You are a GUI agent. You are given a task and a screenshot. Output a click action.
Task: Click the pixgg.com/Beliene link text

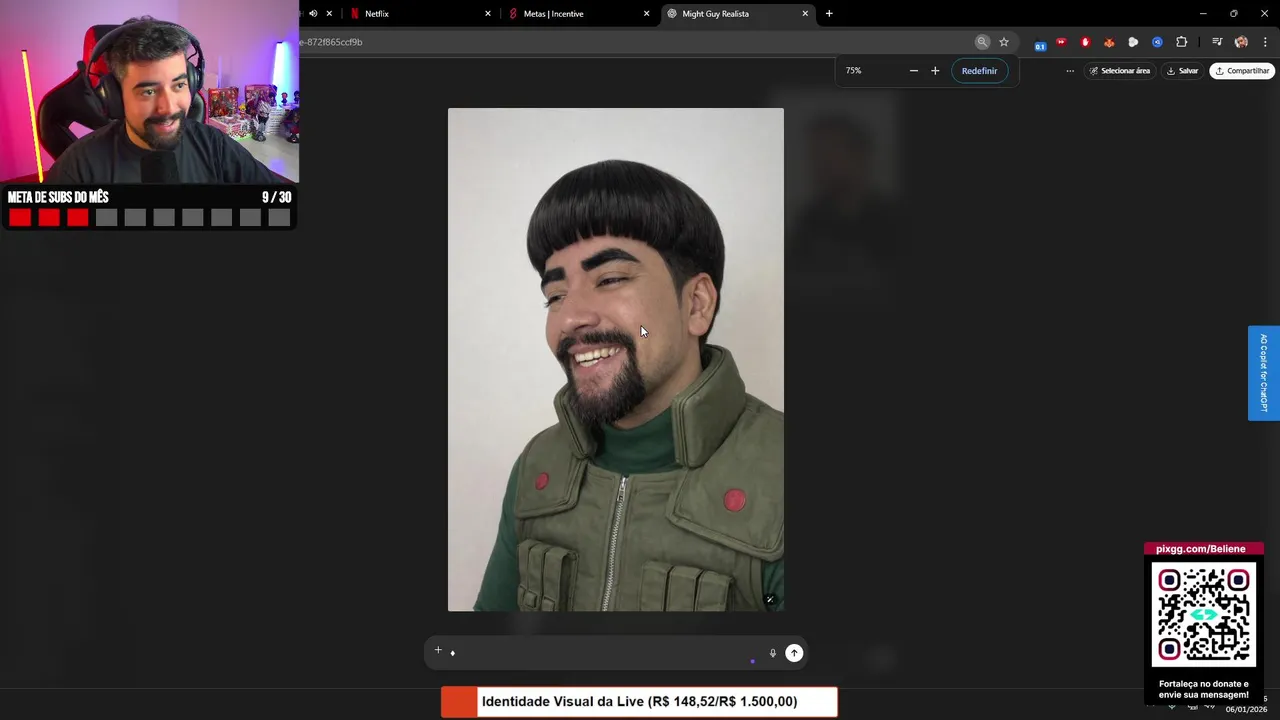pos(1201,549)
